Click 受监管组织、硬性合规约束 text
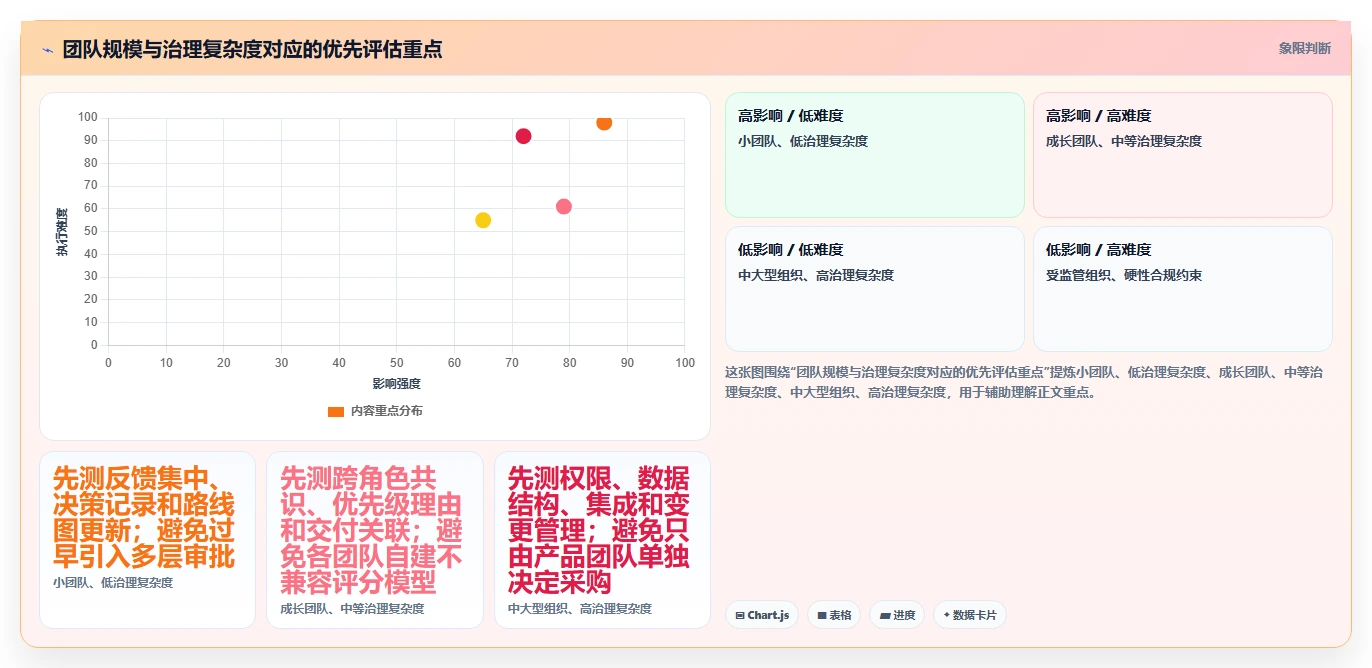This screenshot has height=668, width=1372. [x=1124, y=275]
